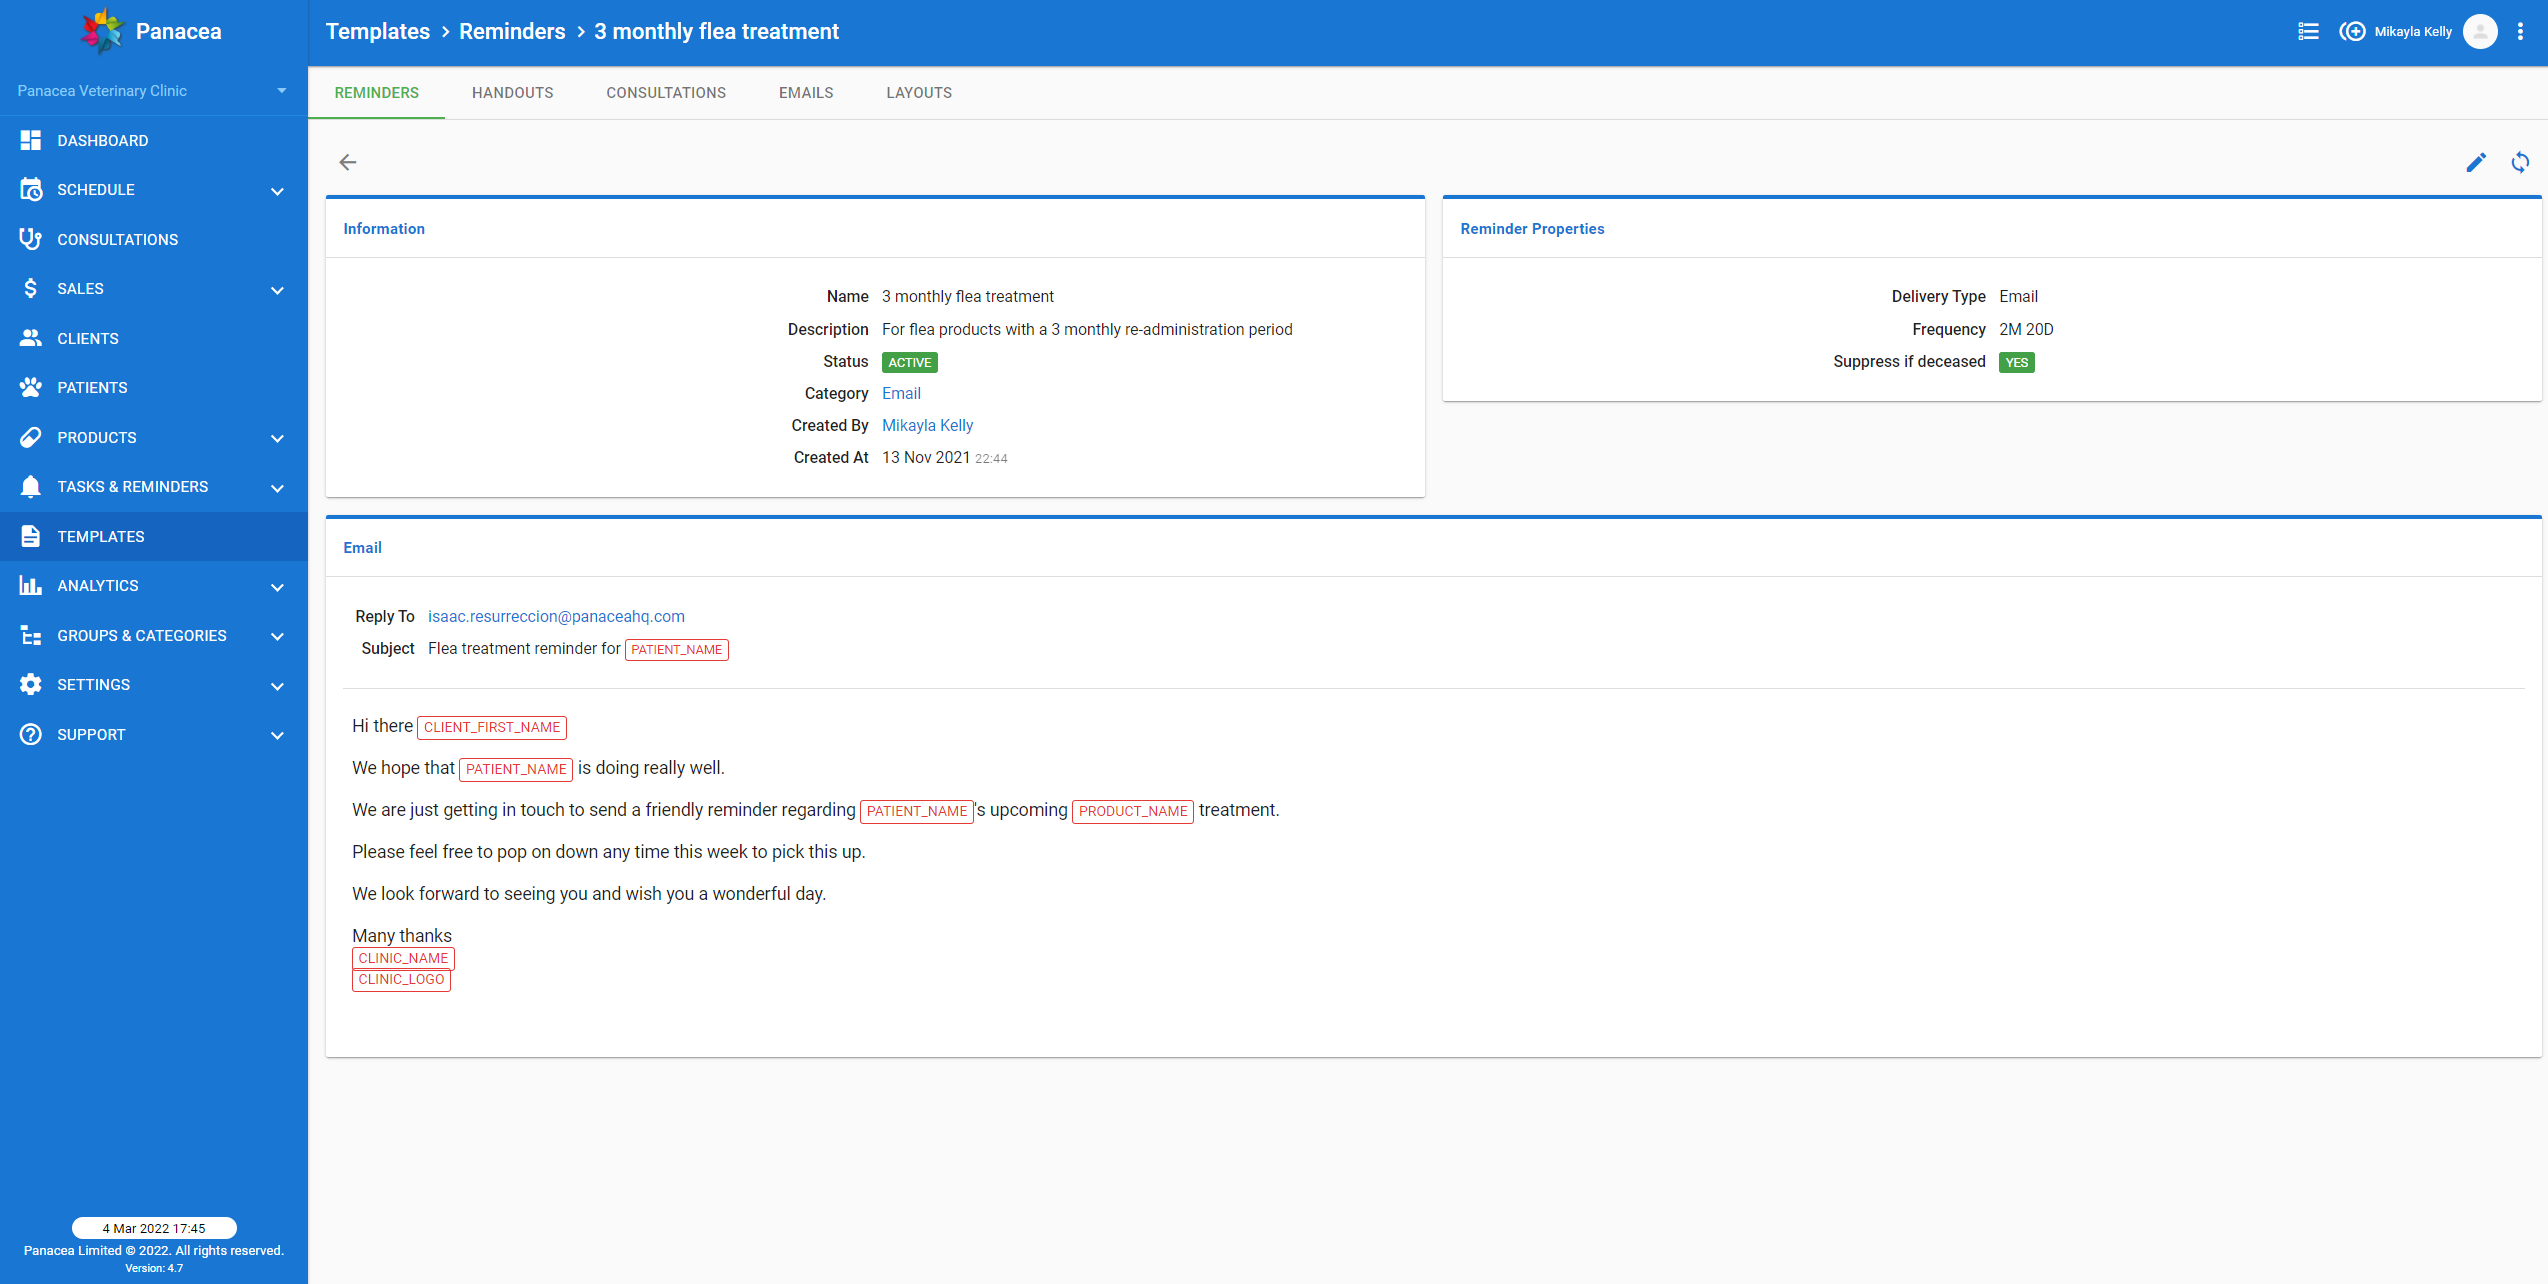Screen dimensions: 2548x1284
Task: Select the edit pencil icon above Reminder Properties
Action: click(x=2477, y=162)
